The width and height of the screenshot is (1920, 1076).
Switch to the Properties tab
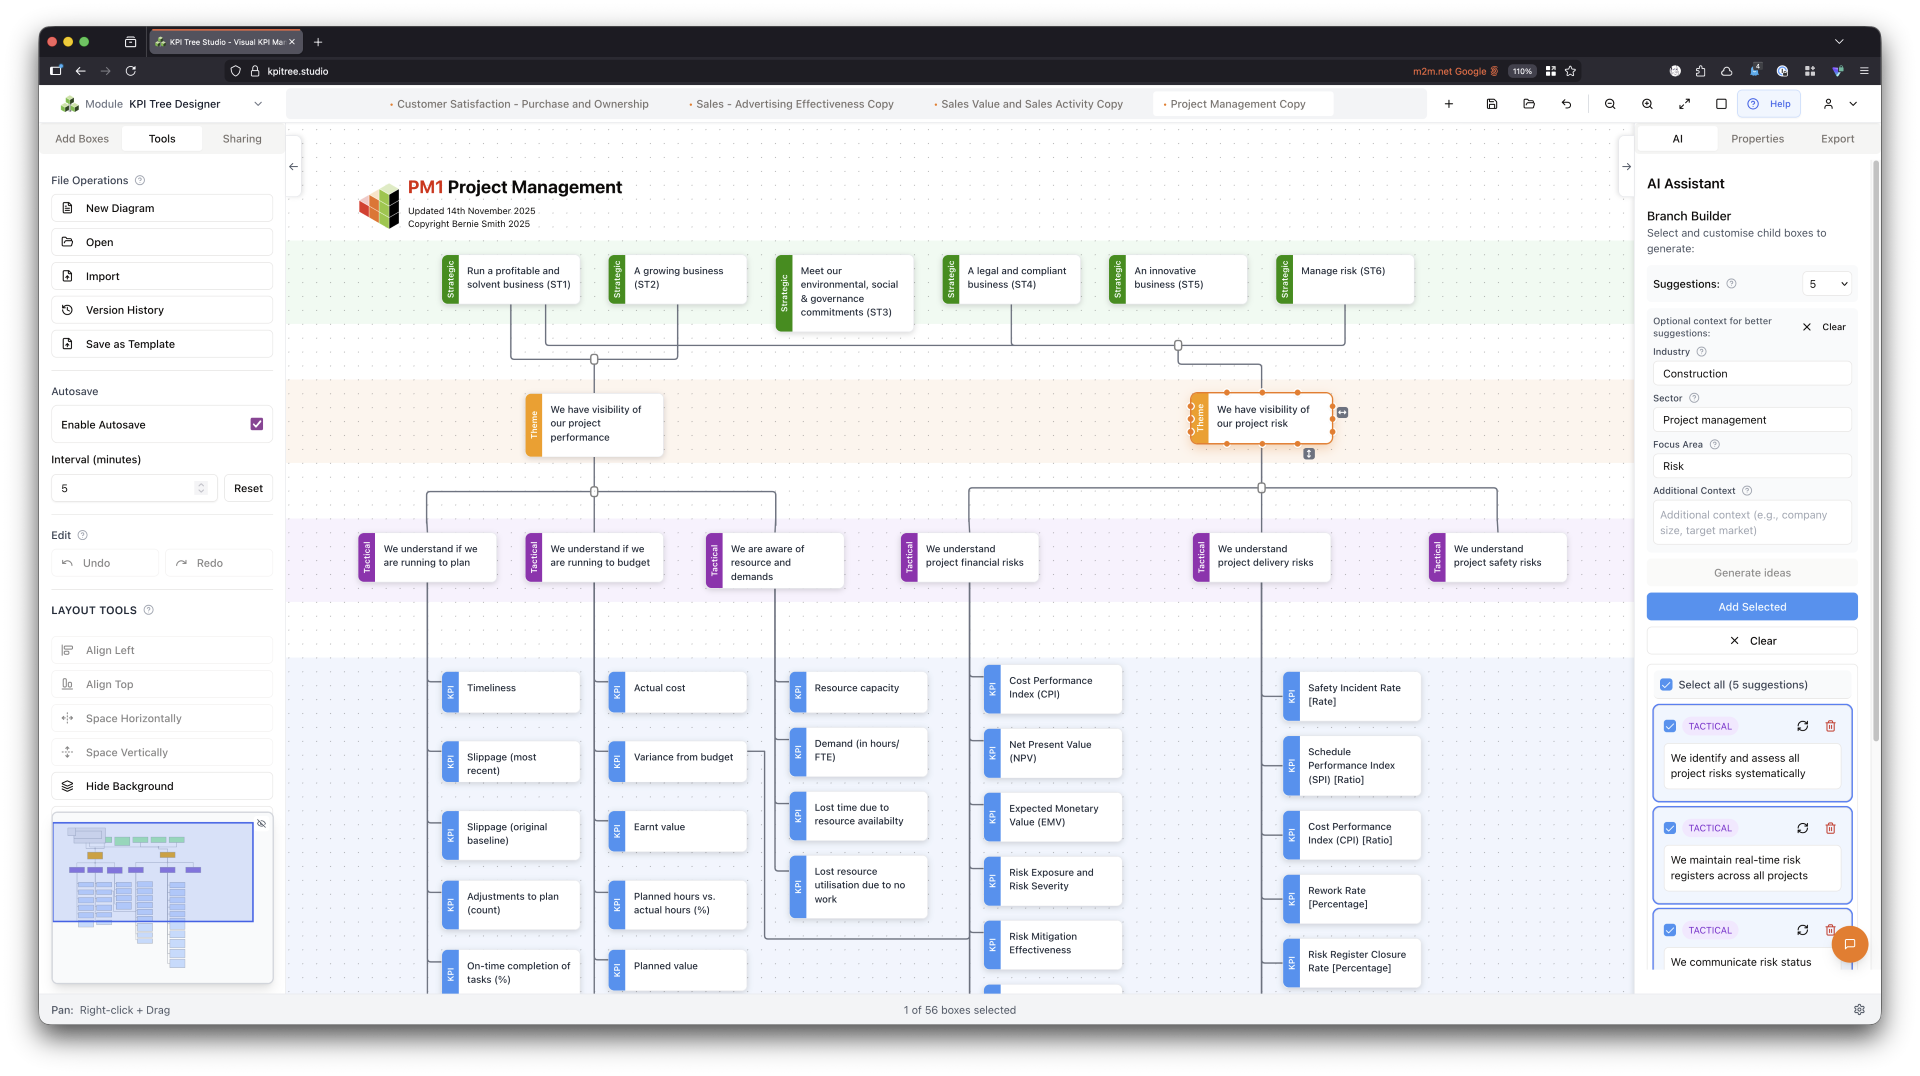click(x=1757, y=138)
